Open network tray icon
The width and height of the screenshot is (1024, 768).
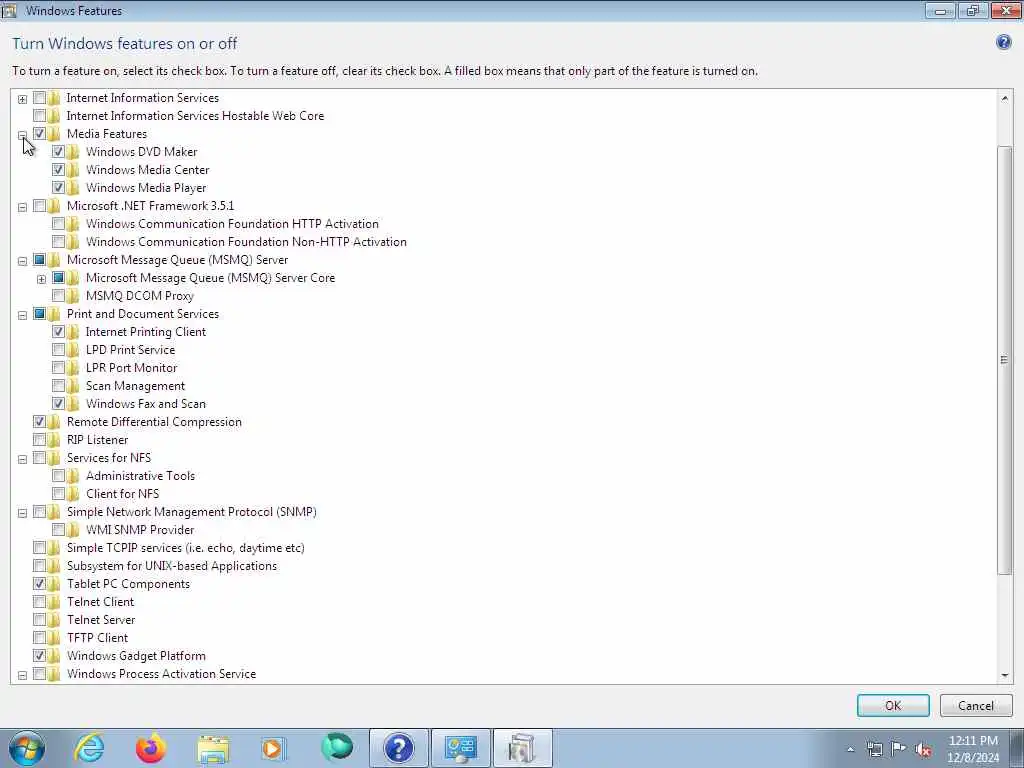coord(874,749)
